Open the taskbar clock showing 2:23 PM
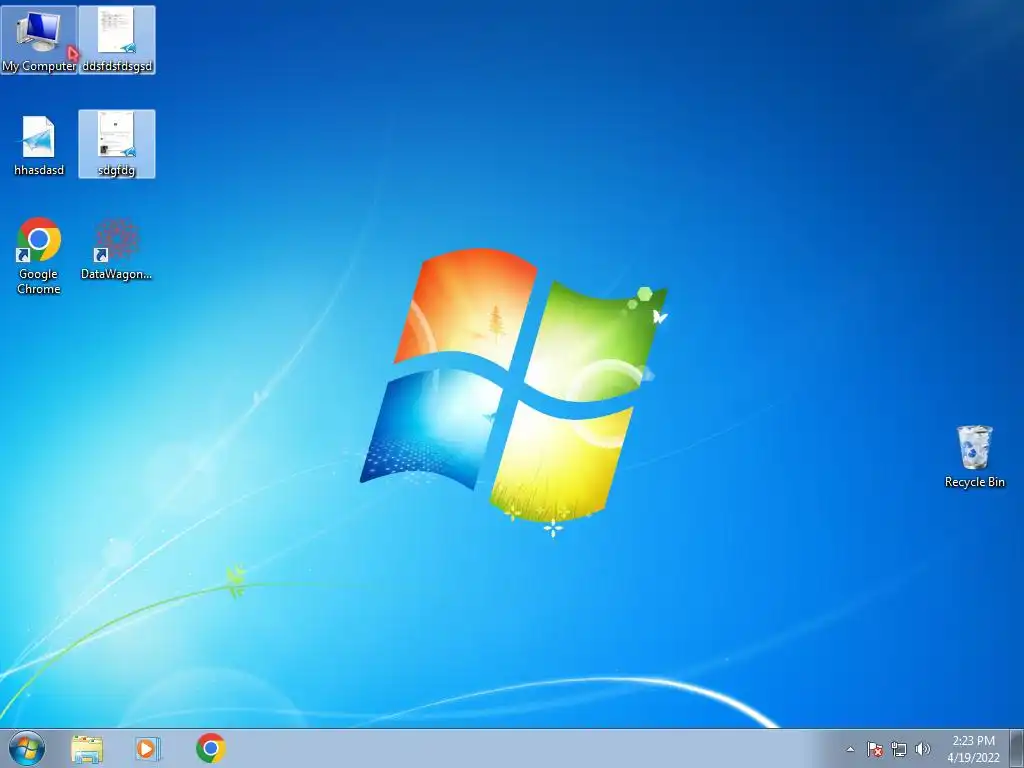 973,741
